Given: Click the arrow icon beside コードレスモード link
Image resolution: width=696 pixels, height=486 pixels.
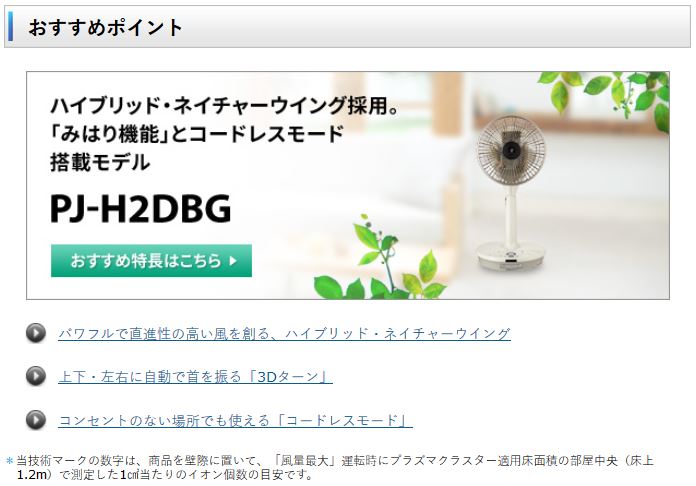Looking at the screenshot, I should click(36, 419).
